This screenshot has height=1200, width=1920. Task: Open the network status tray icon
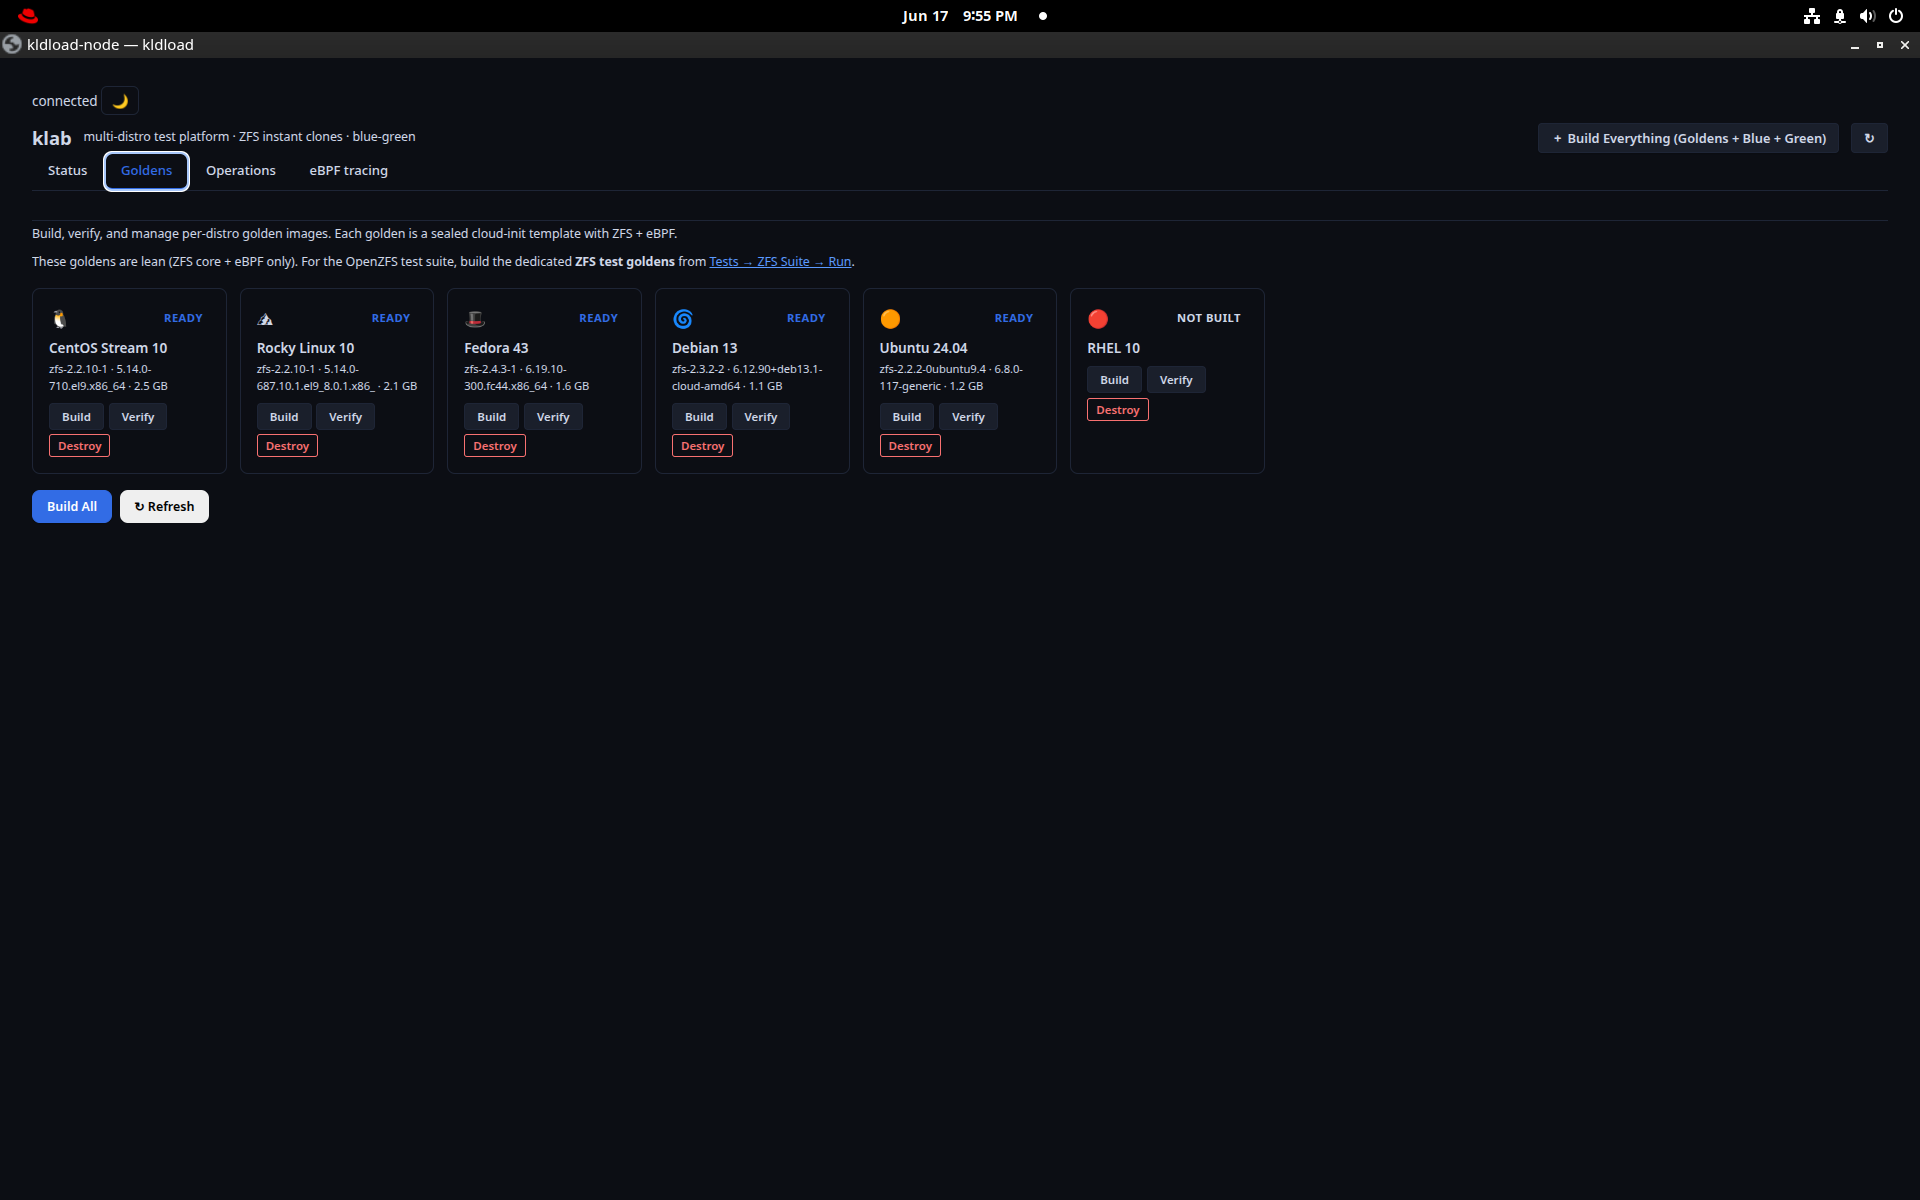[x=1811, y=16]
